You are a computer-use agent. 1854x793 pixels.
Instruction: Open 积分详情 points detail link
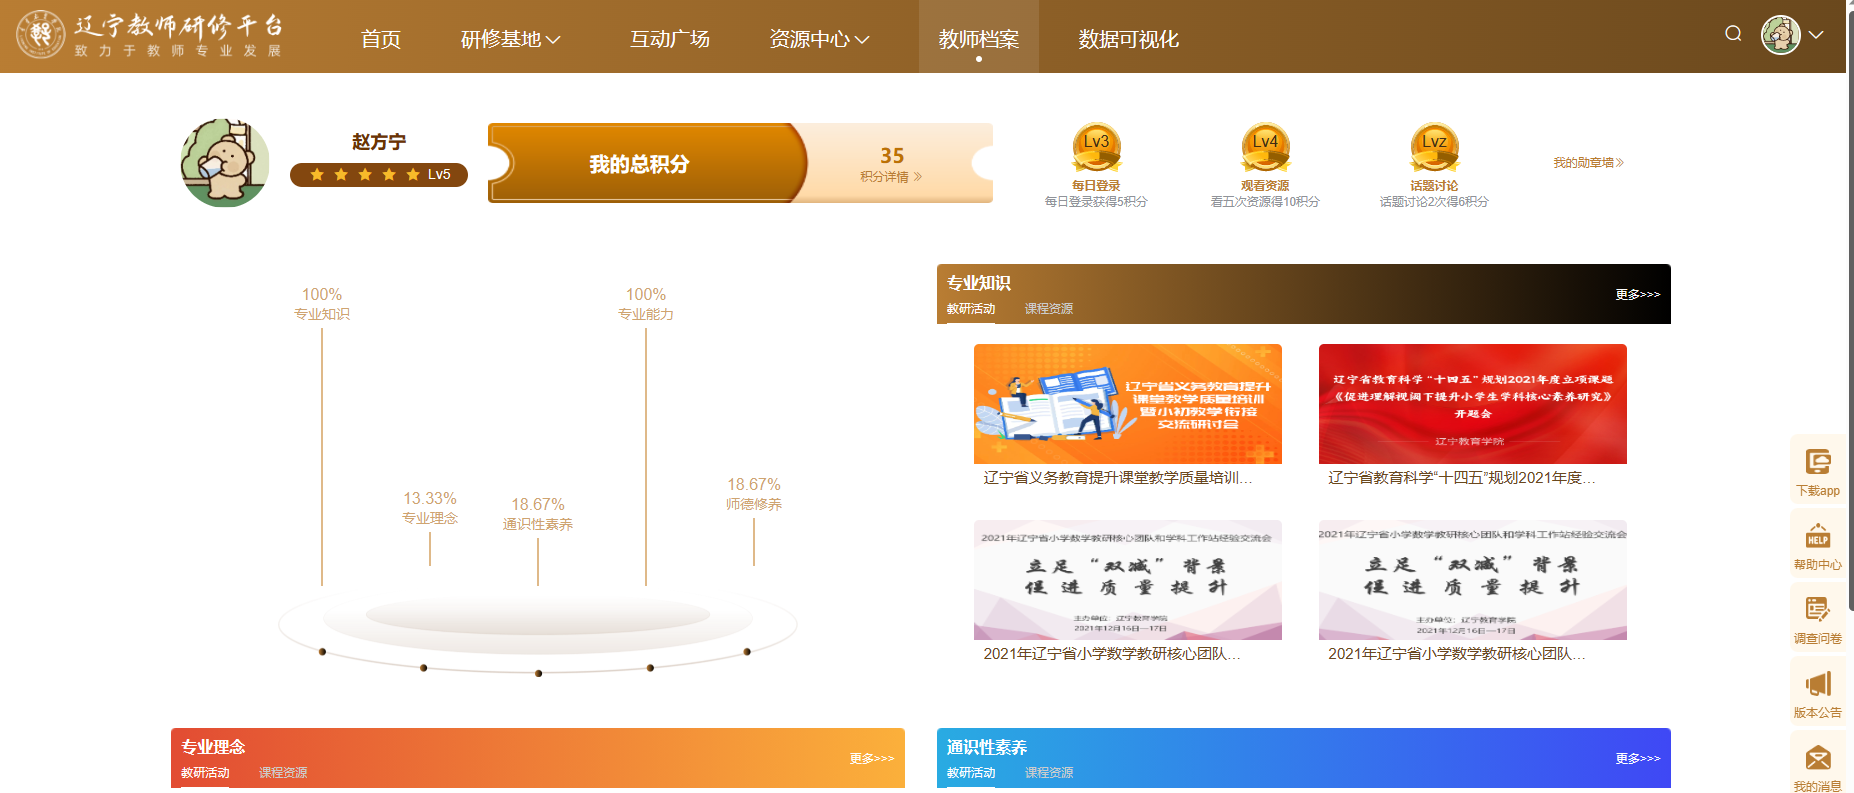[890, 177]
